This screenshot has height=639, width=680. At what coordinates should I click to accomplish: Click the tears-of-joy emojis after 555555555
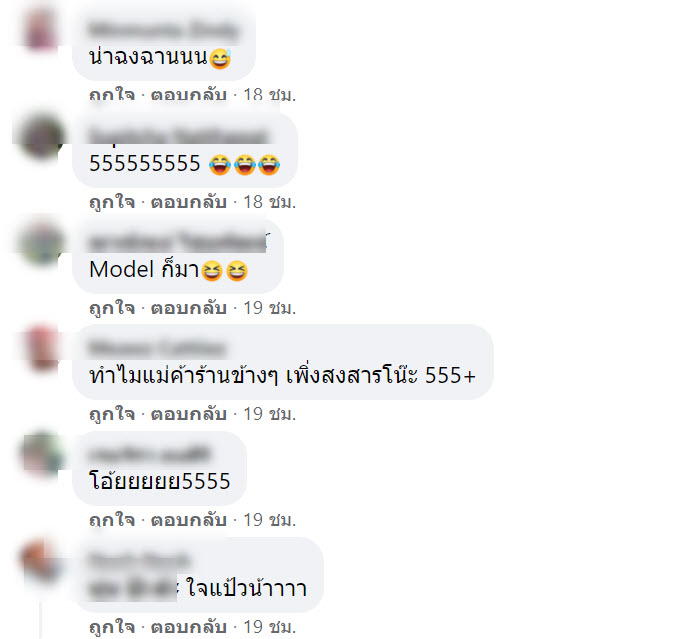click(244, 165)
